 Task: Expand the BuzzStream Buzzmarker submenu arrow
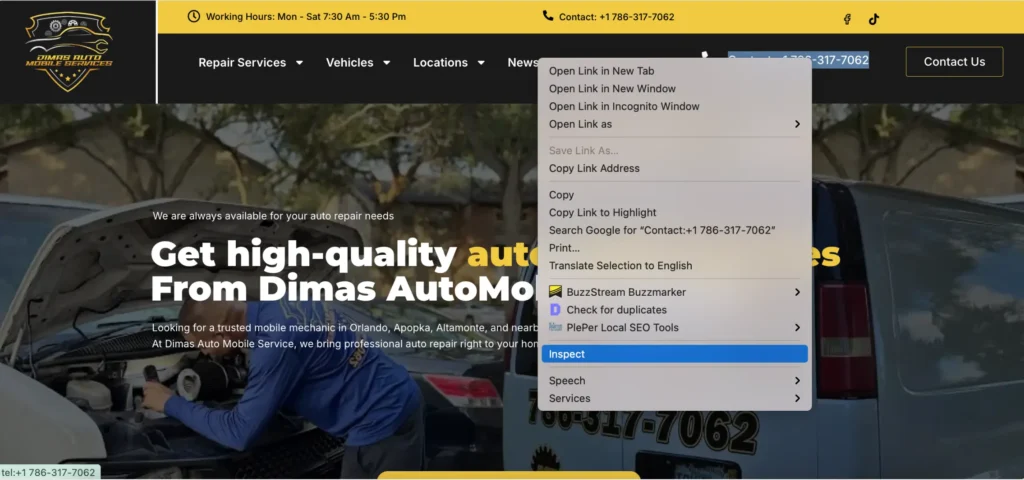[x=797, y=292]
